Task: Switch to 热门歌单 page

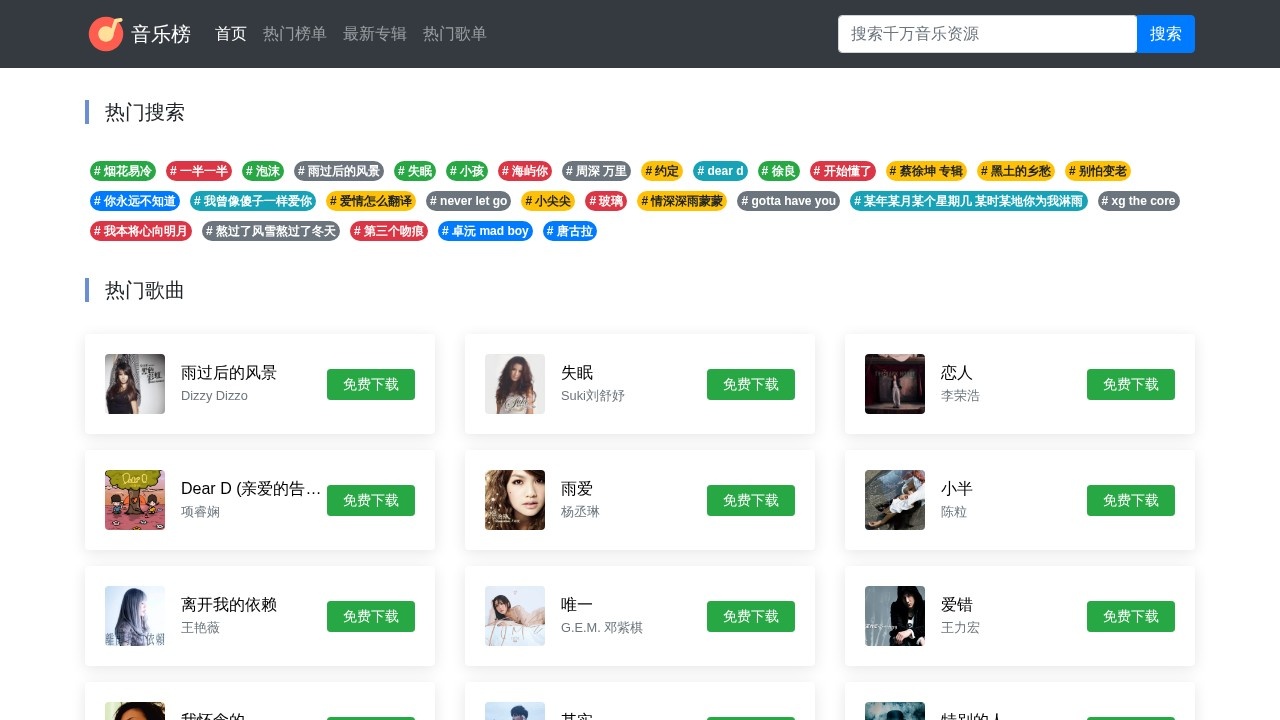Action: point(455,34)
